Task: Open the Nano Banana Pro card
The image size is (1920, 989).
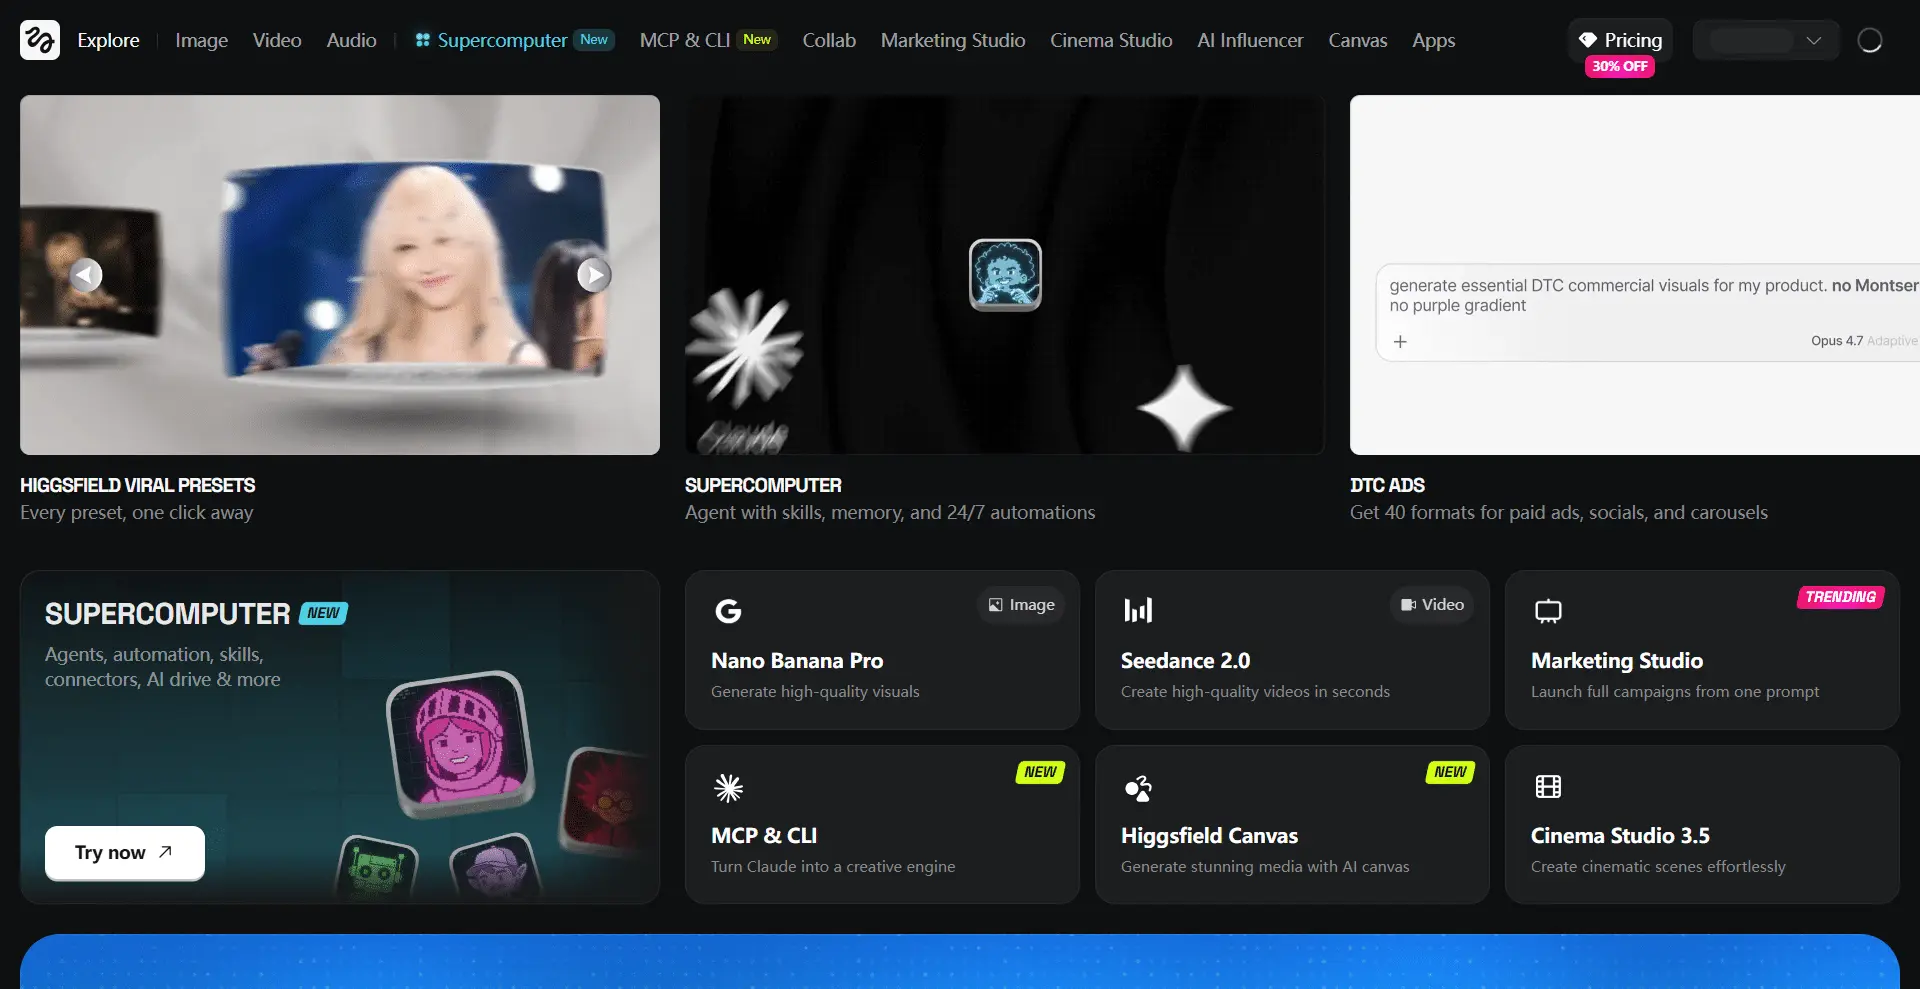Action: [882, 650]
